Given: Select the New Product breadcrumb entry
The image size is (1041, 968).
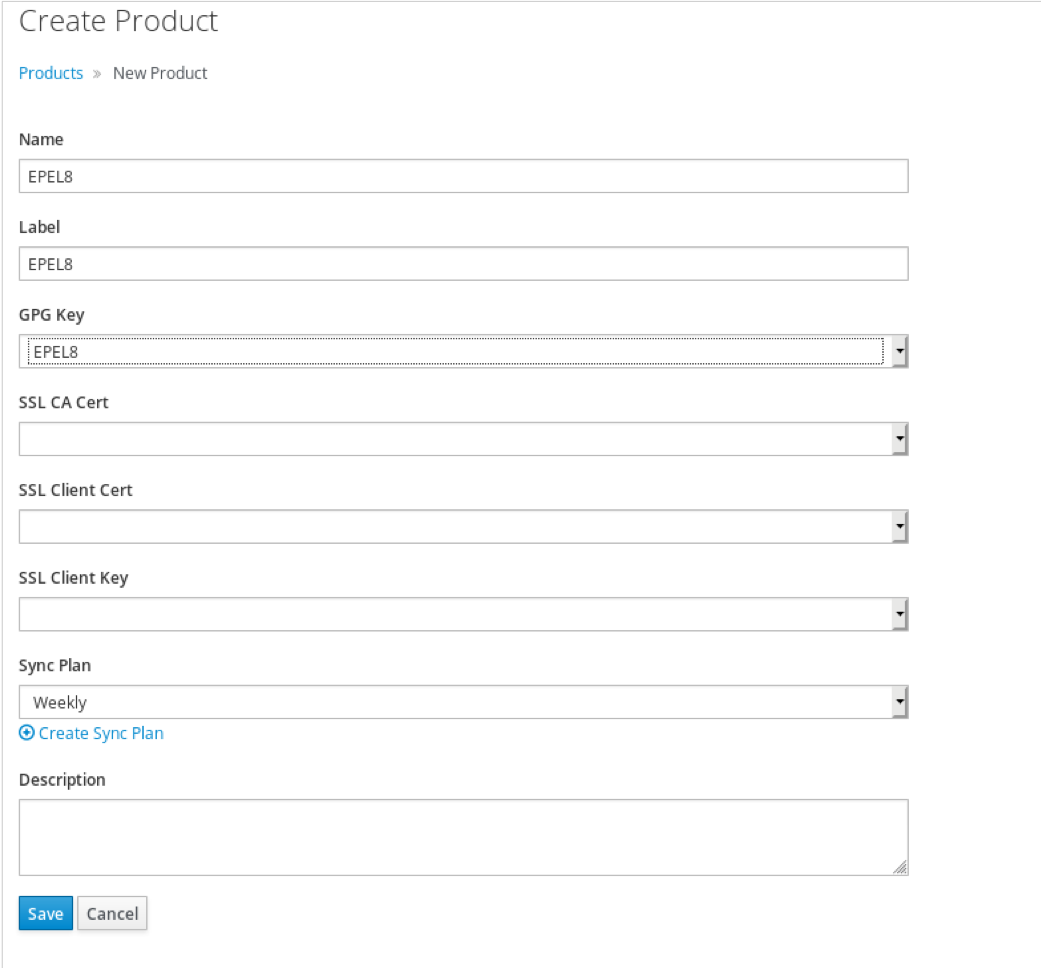Looking at the screenshot, I should 160,72.
